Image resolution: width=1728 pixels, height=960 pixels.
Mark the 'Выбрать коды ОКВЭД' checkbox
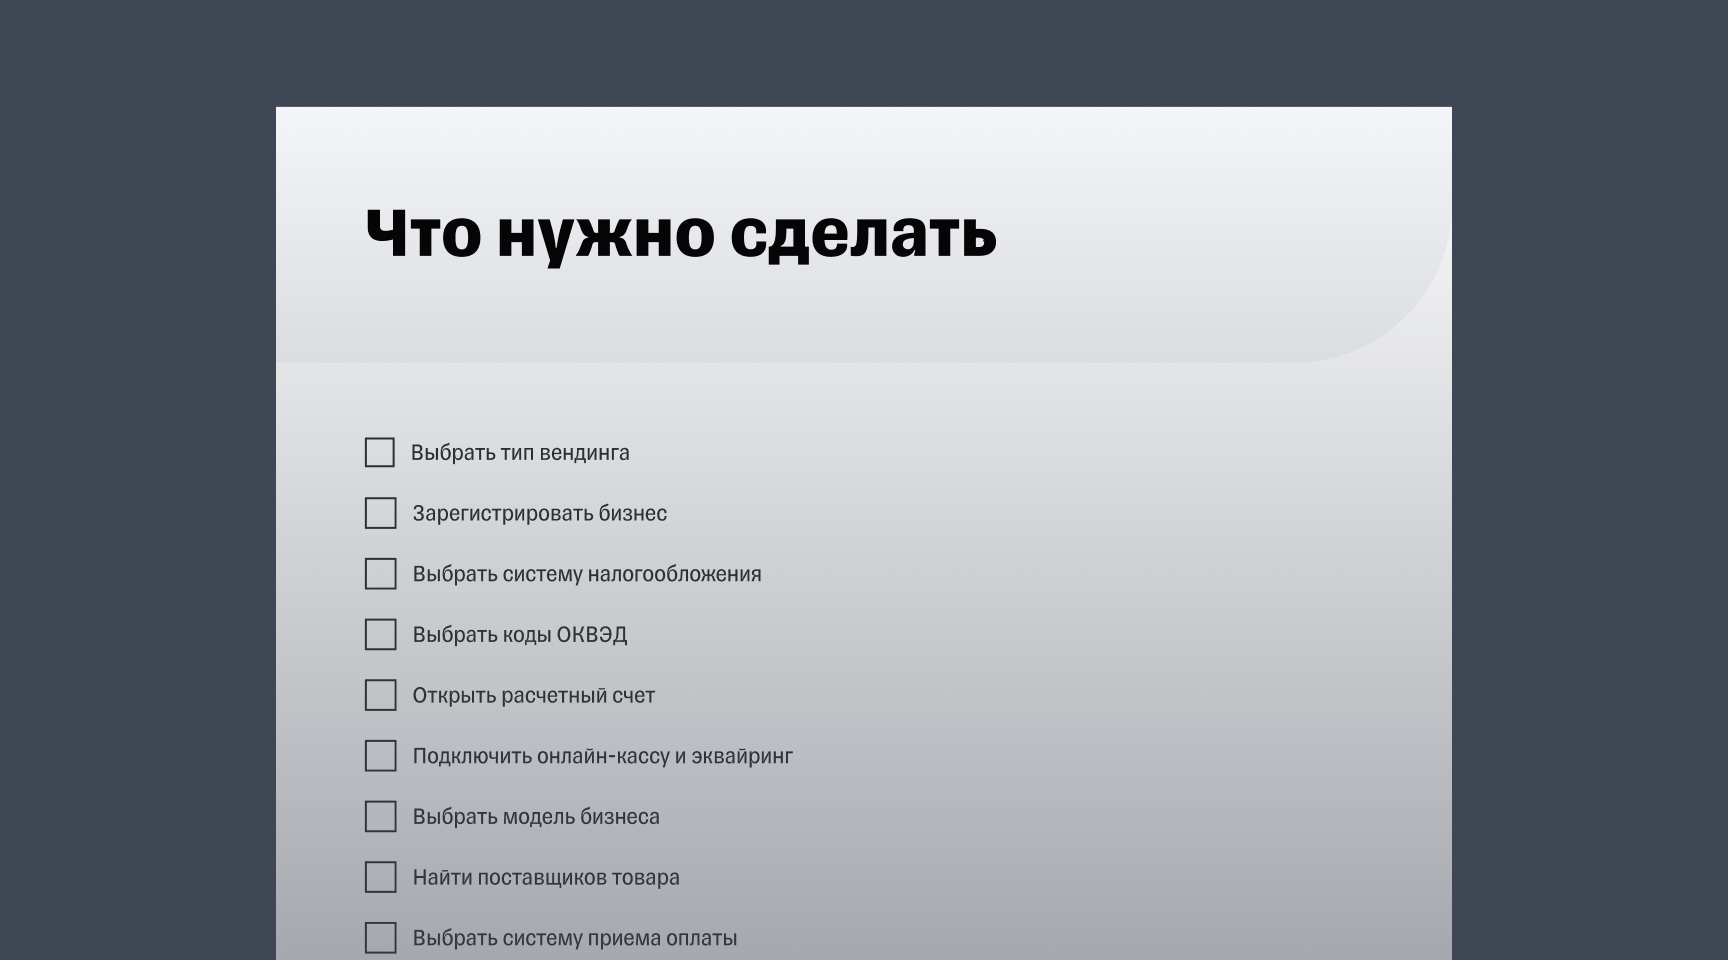tap(380, 634)
